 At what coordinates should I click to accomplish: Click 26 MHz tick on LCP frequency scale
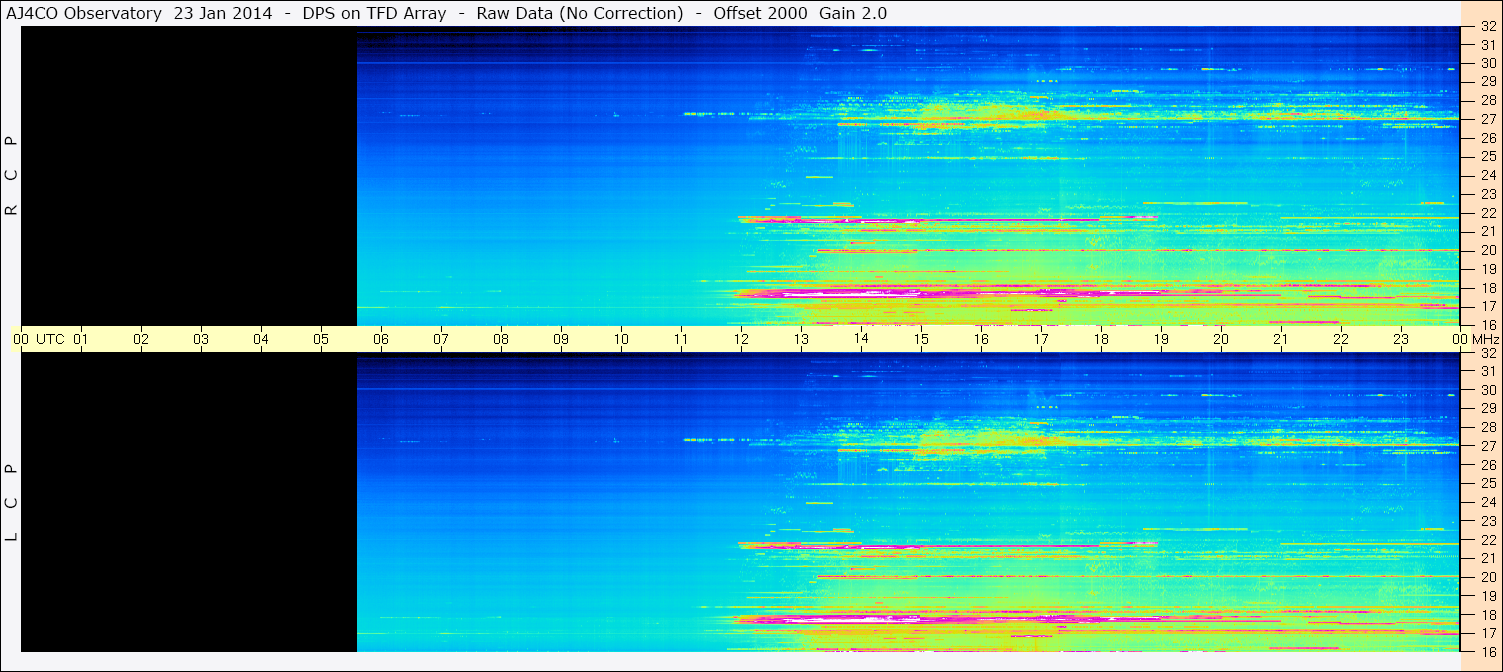1488,464
